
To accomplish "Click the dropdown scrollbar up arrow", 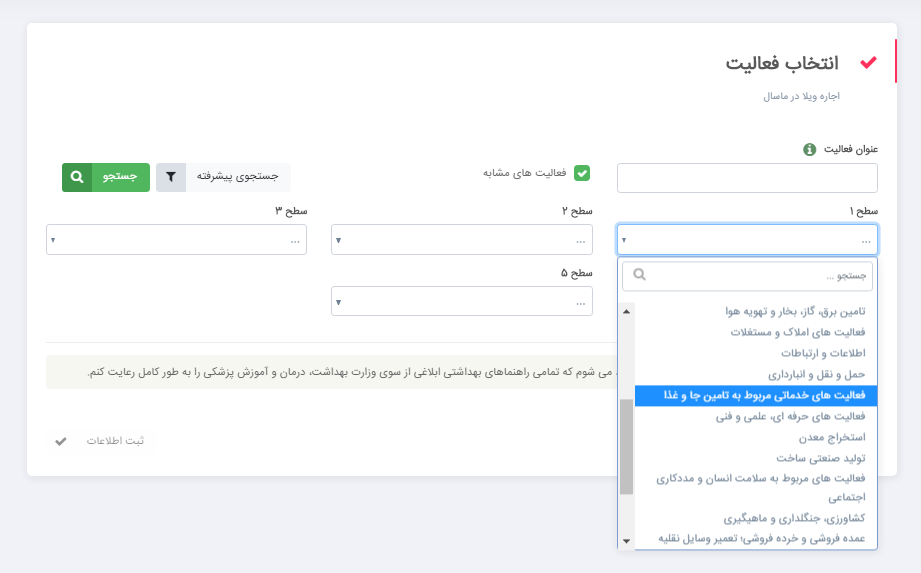I will tap(626, 311).
